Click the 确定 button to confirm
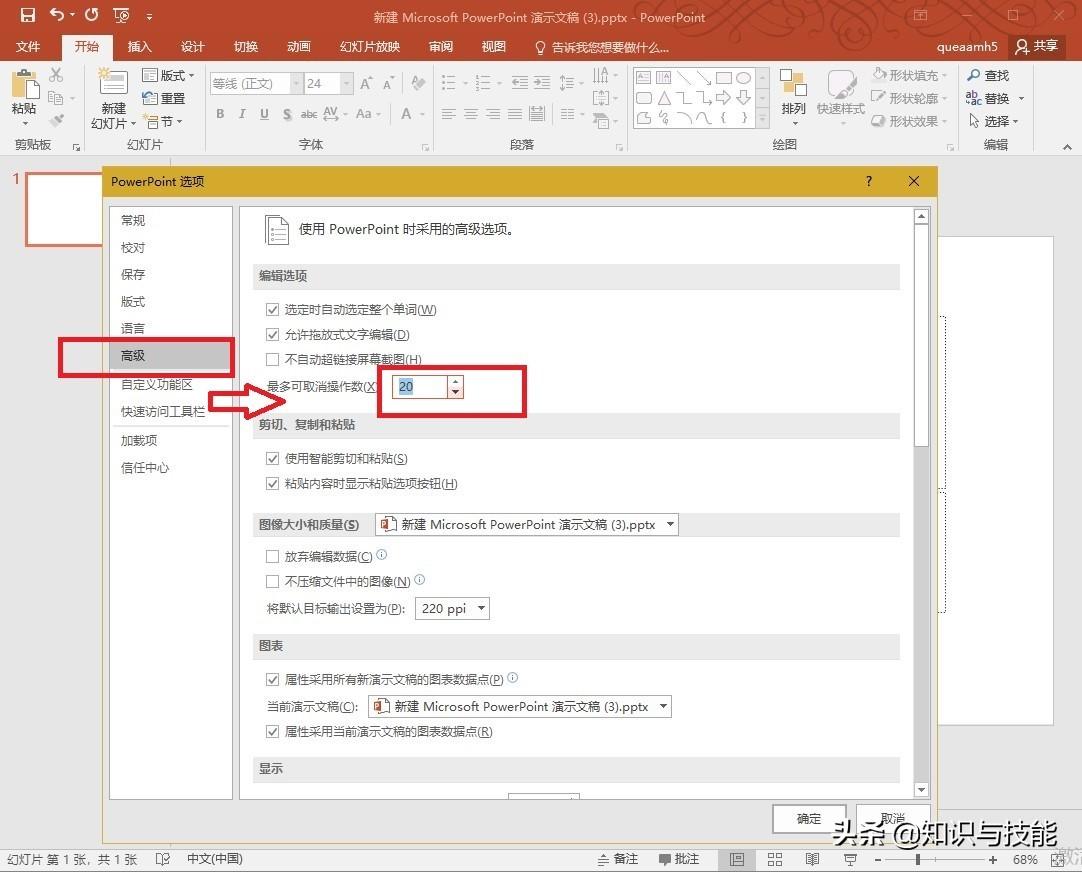 point(808,818)
